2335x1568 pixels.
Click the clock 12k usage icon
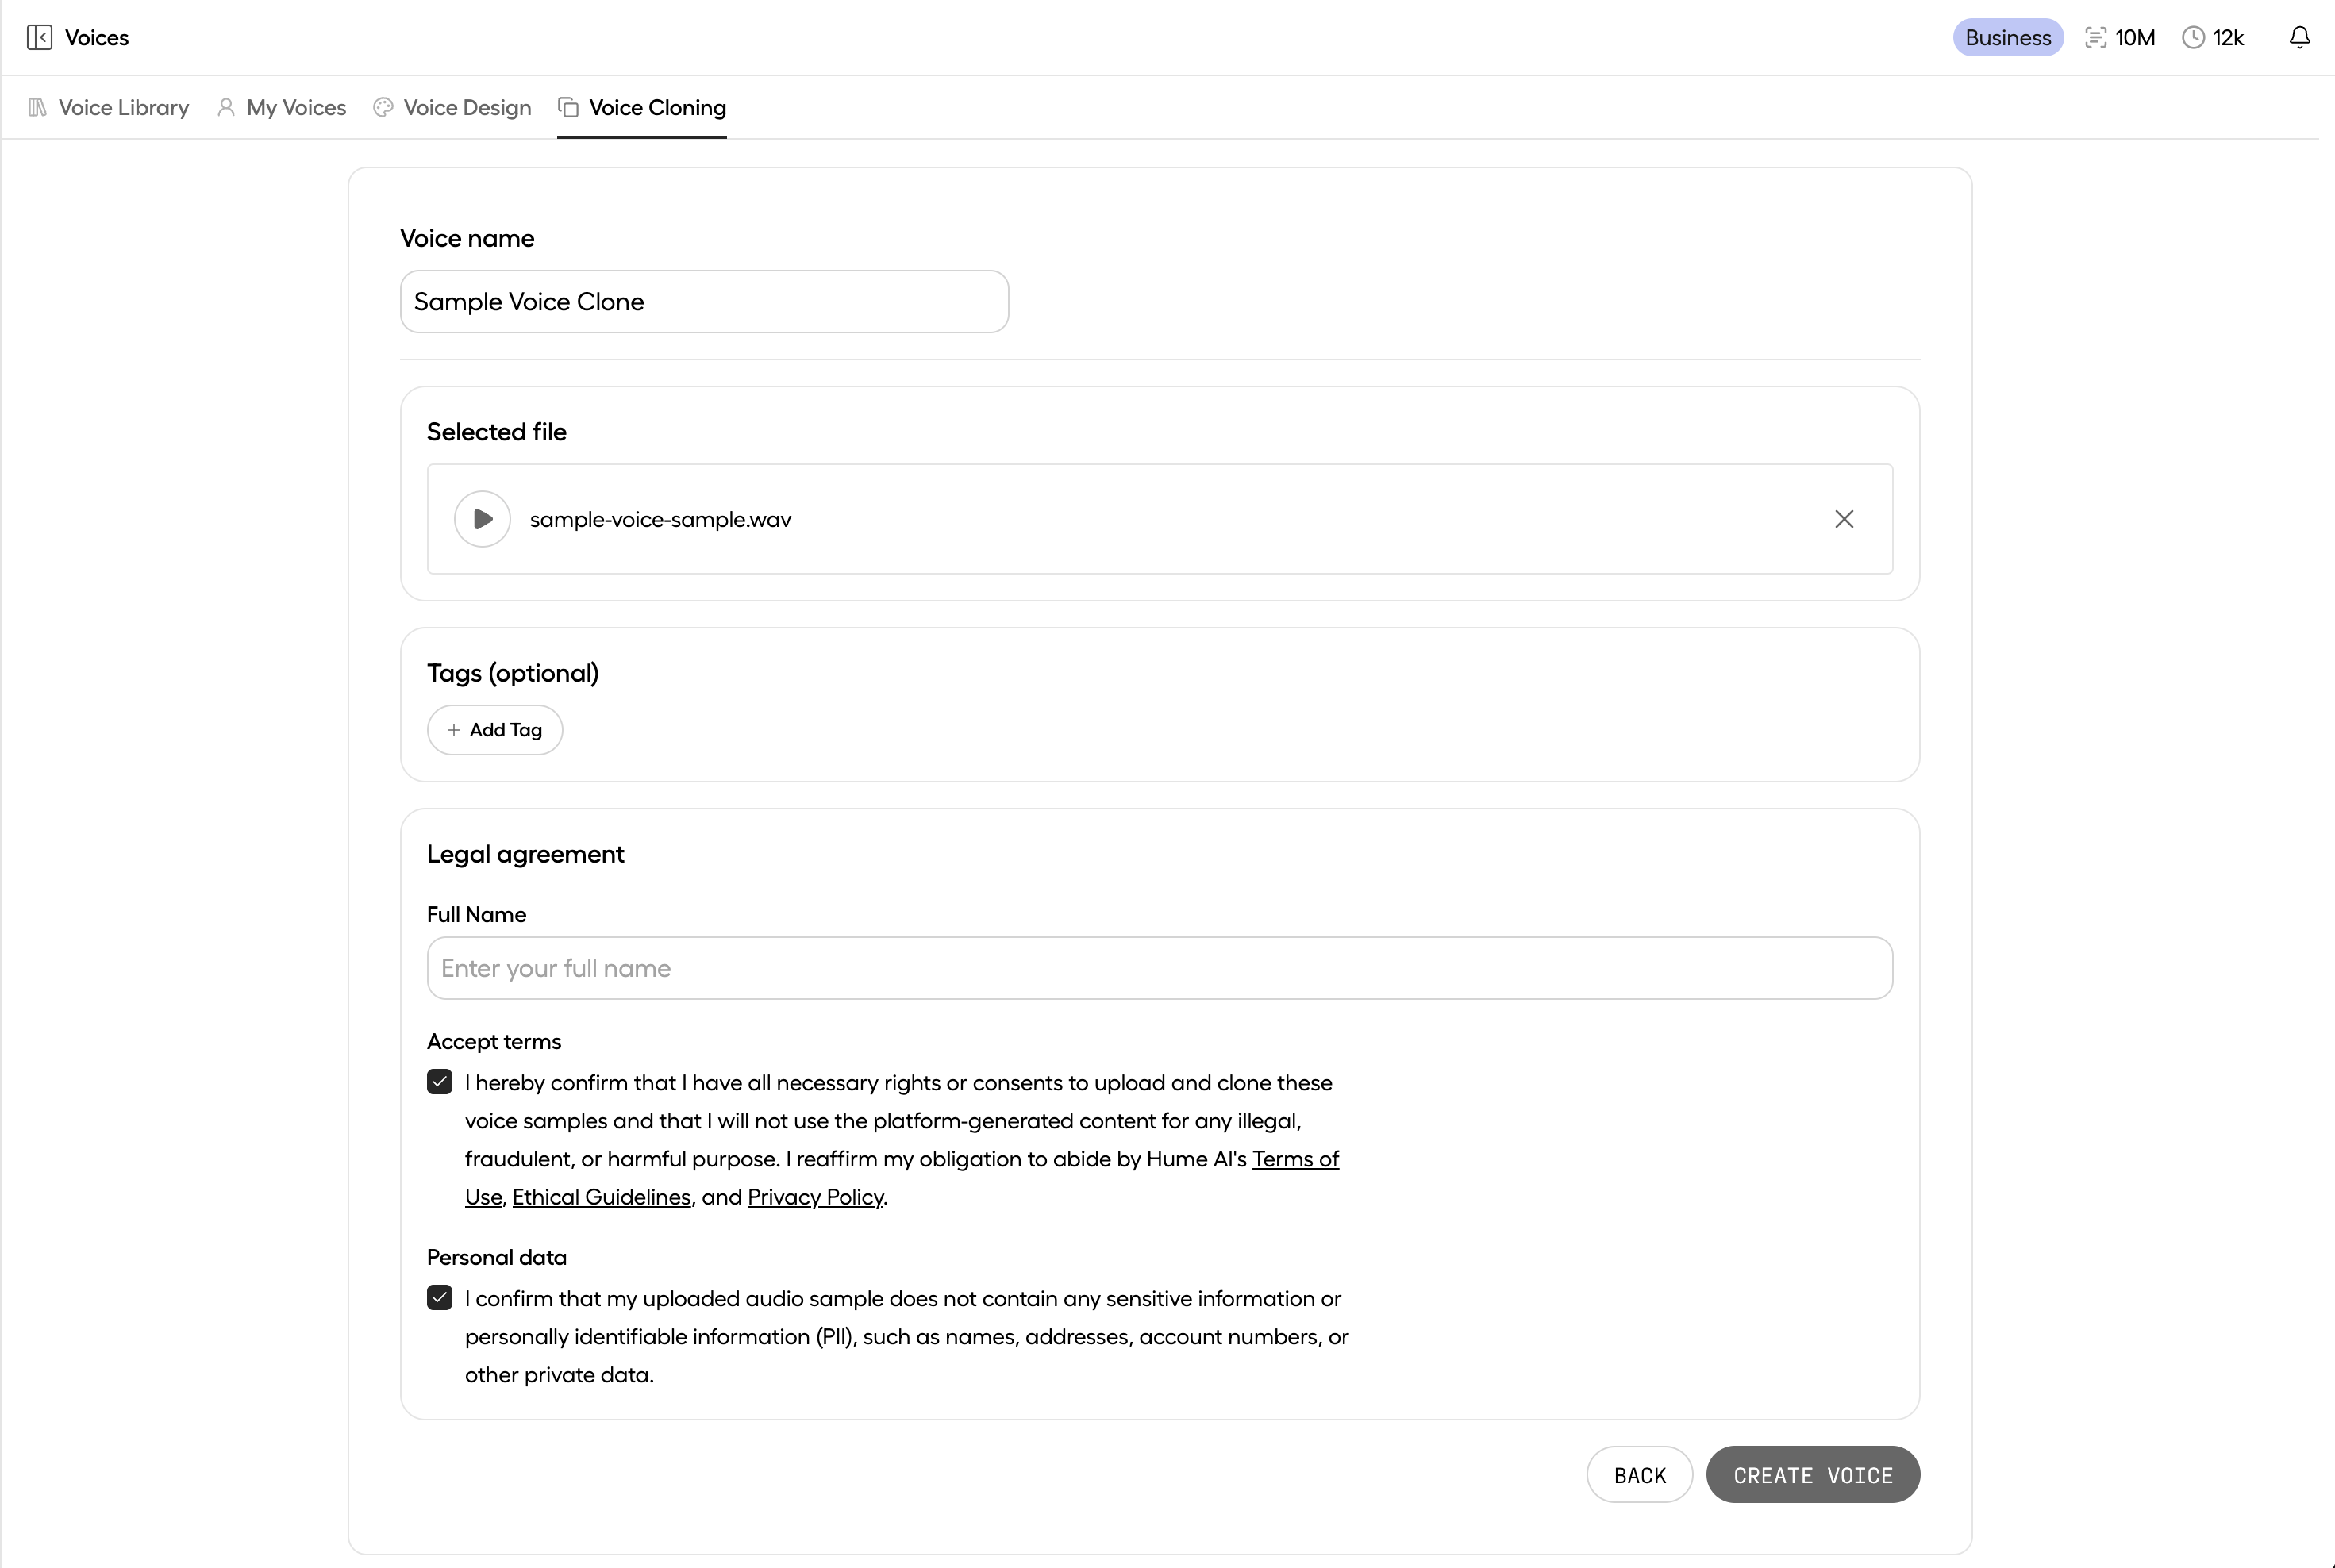[2192, 38]
